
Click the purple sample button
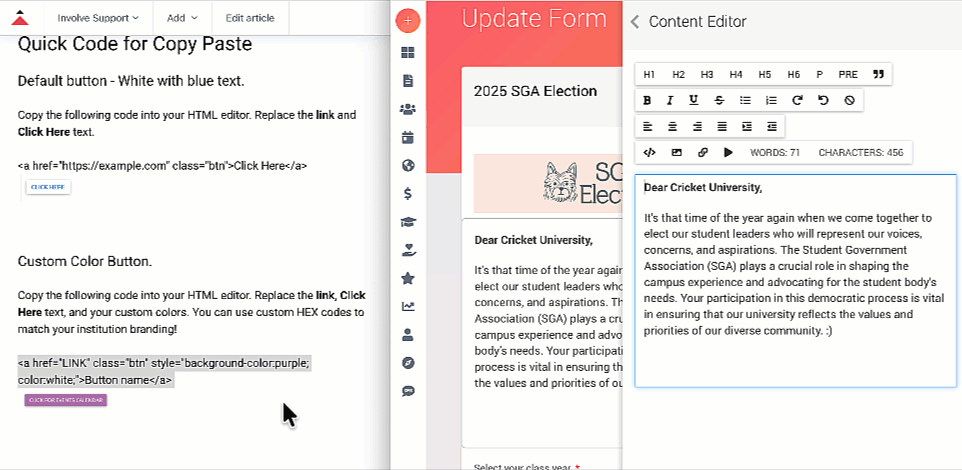66,400
